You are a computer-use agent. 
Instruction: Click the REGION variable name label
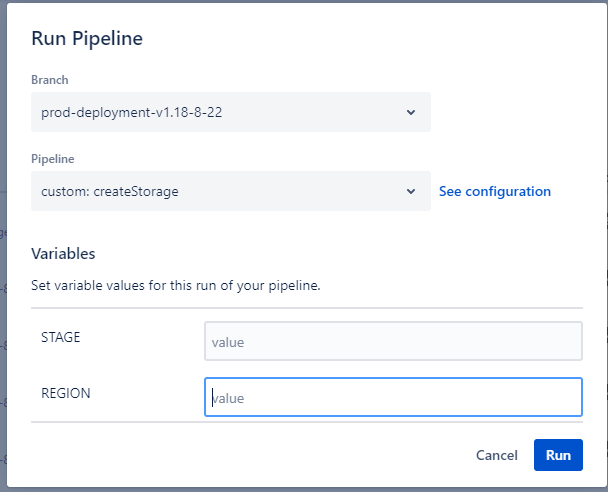point(66,394)
